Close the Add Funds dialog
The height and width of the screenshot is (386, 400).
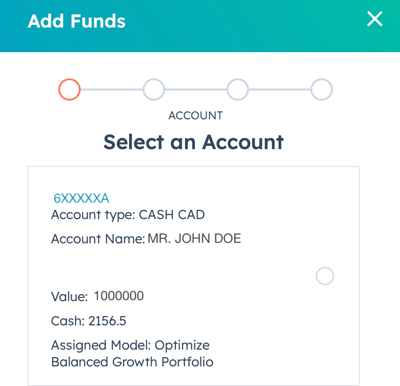tap(375, 19)
